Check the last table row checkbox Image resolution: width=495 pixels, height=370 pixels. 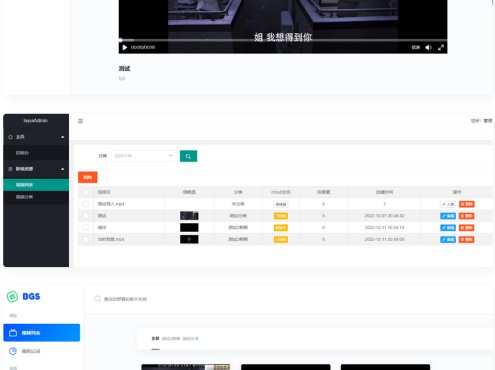pos(86,239)
